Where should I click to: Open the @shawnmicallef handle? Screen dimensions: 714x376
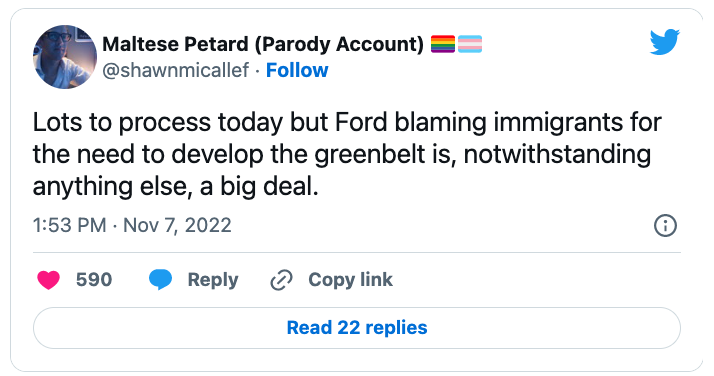pyautogui.click(x=176, y=71)
